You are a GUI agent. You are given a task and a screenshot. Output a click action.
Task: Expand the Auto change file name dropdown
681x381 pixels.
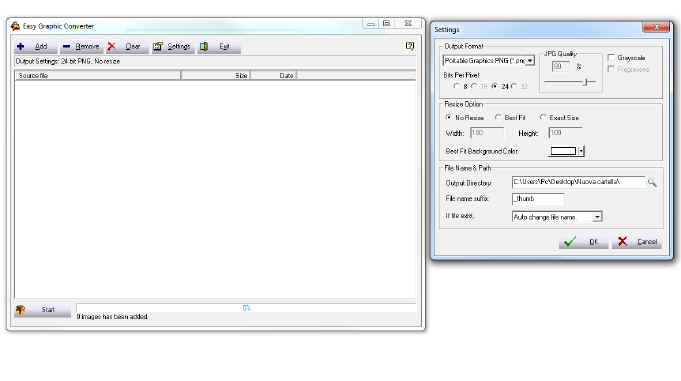point(598,217)
